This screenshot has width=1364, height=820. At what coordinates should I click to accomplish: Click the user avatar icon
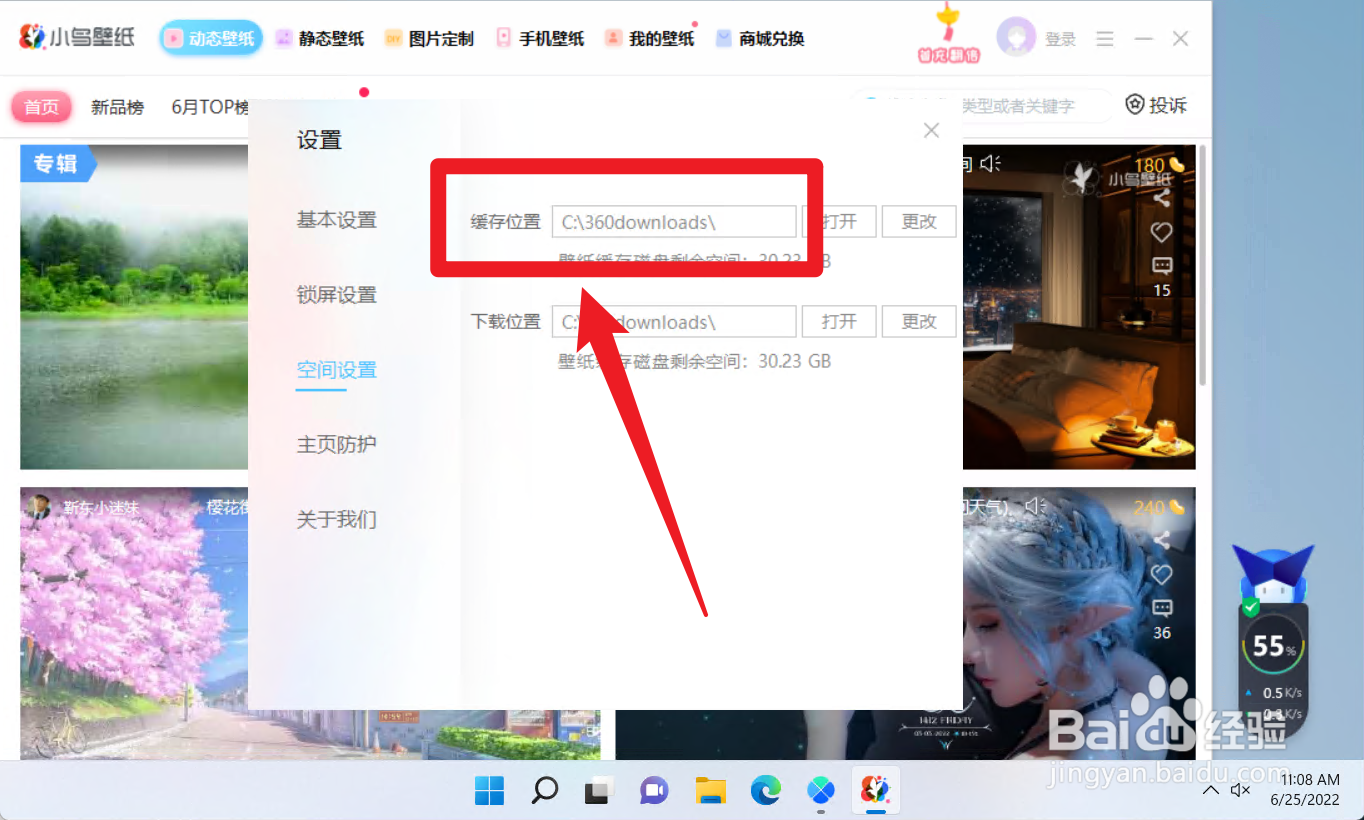pyautogui.click(x=1016, y=38)
